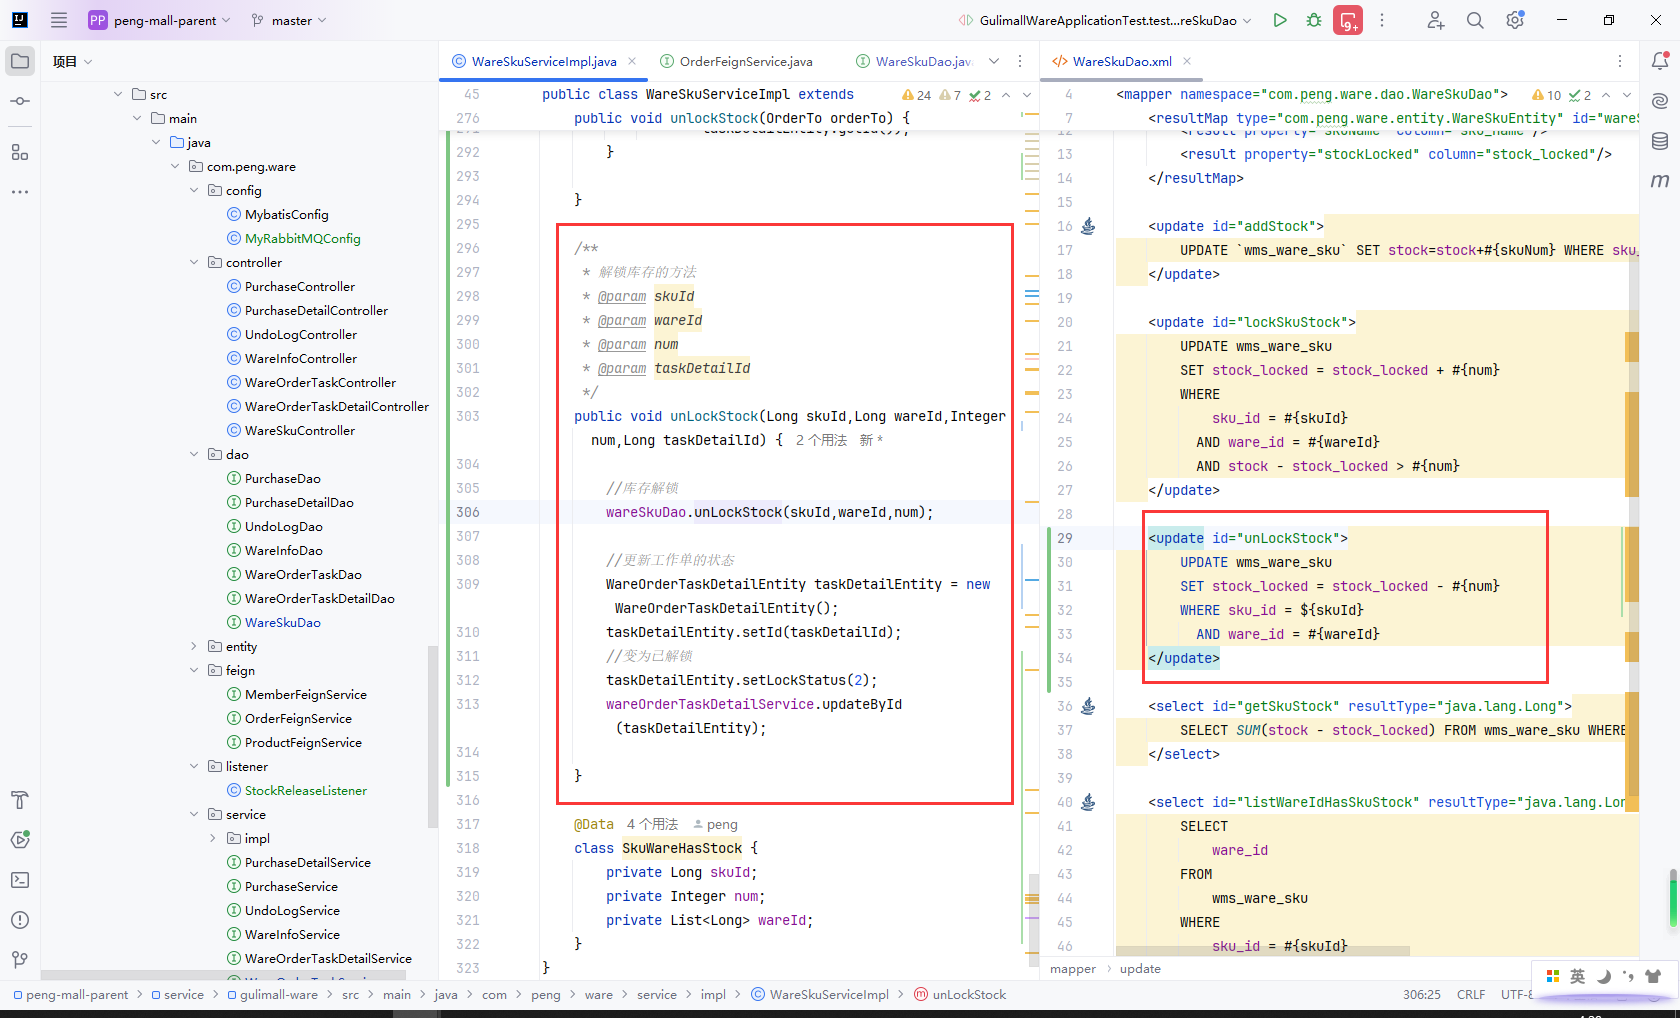Click gutter icon beside addStock update
Image resolution: width=1680 pixels, height=1018 pixels.
point(1088,226)
